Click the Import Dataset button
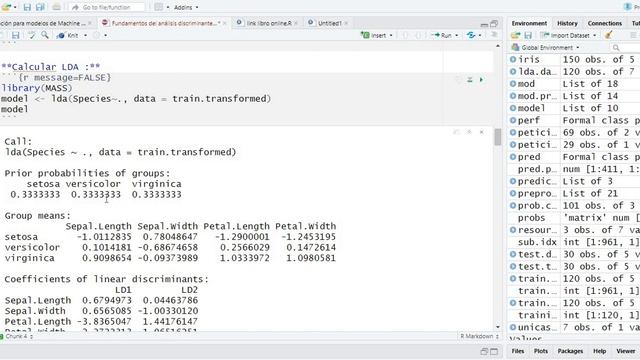This screenshot has height=360, width=640. [567, 36]
